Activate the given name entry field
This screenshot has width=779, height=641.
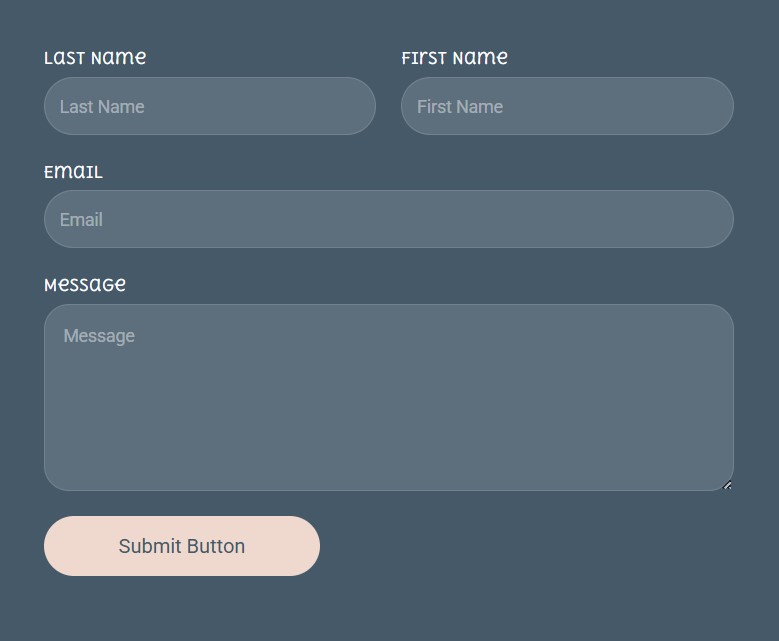click(x=567, y=106)
